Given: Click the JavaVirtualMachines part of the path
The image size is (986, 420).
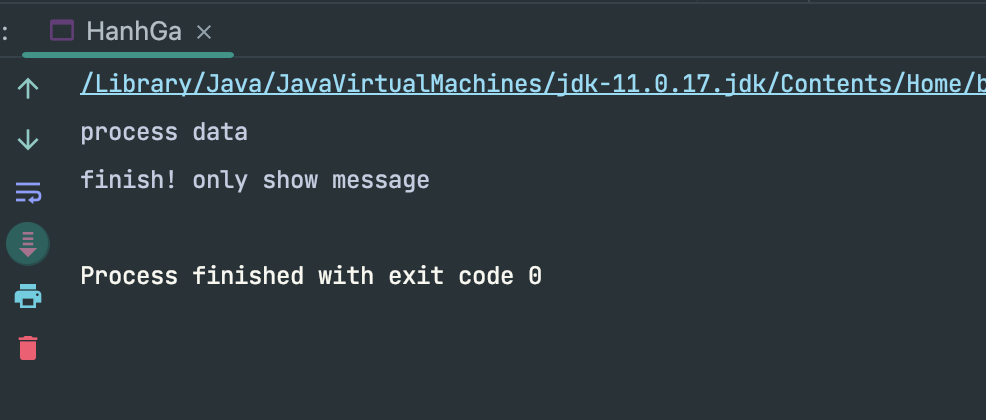Looking at the screenshot, I should click(x=410, y=84).
